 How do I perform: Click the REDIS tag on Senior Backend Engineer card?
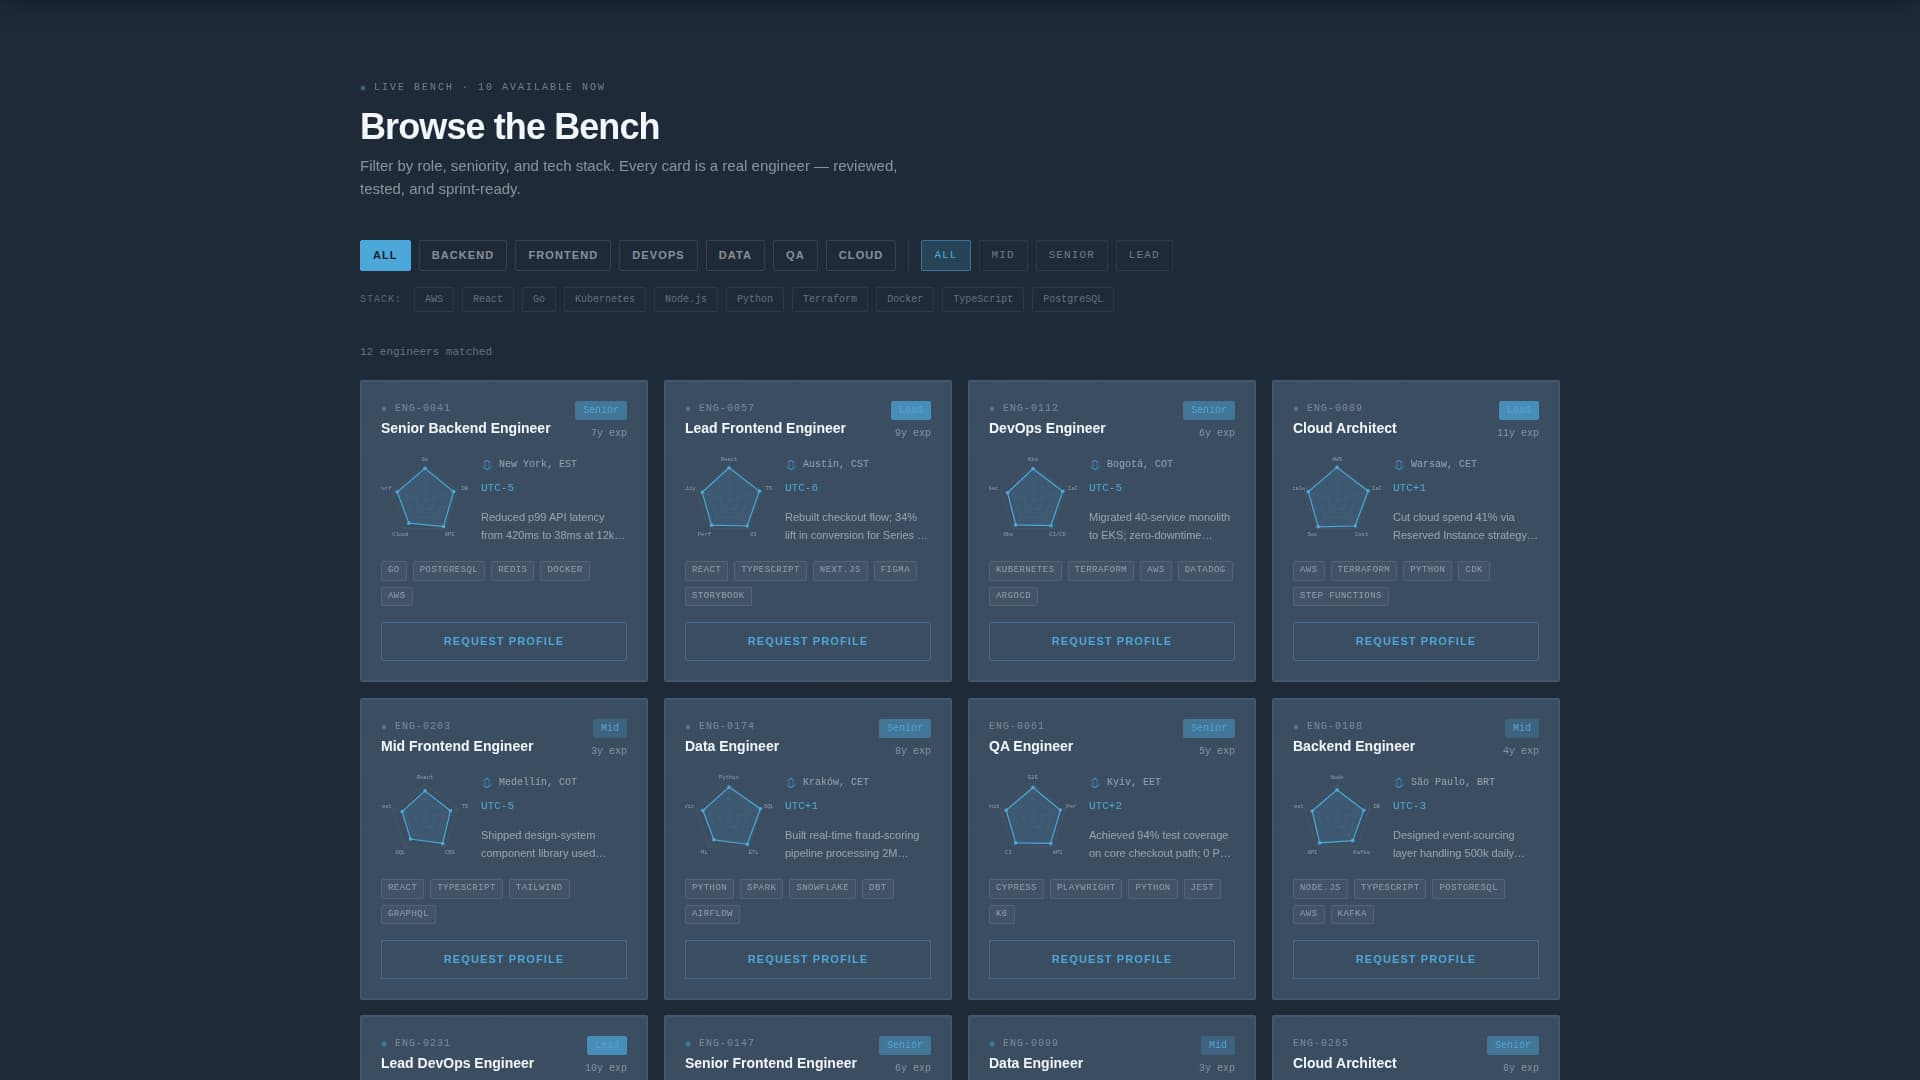pos(512,570)
